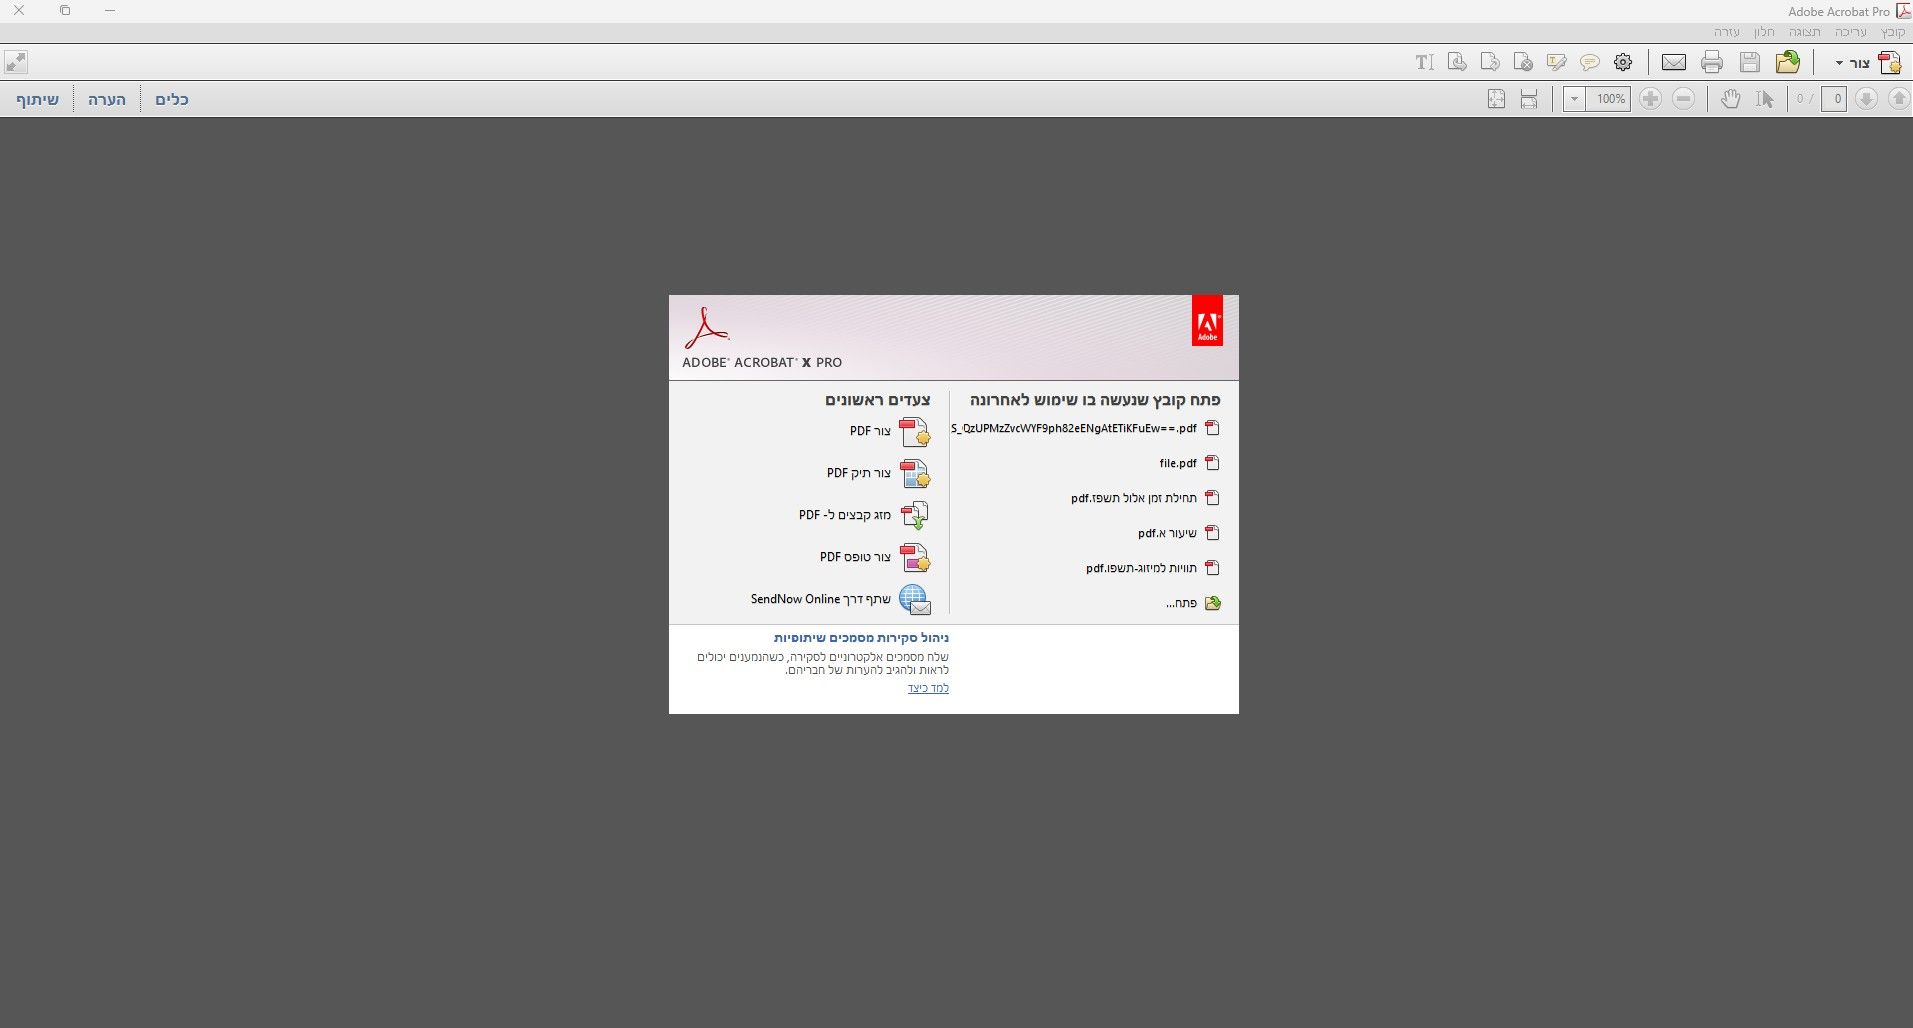This screenshot has width=1913, height=1028.
Task: Click the Print icon in the toolbar
Action: click(x=1712, y=62)
